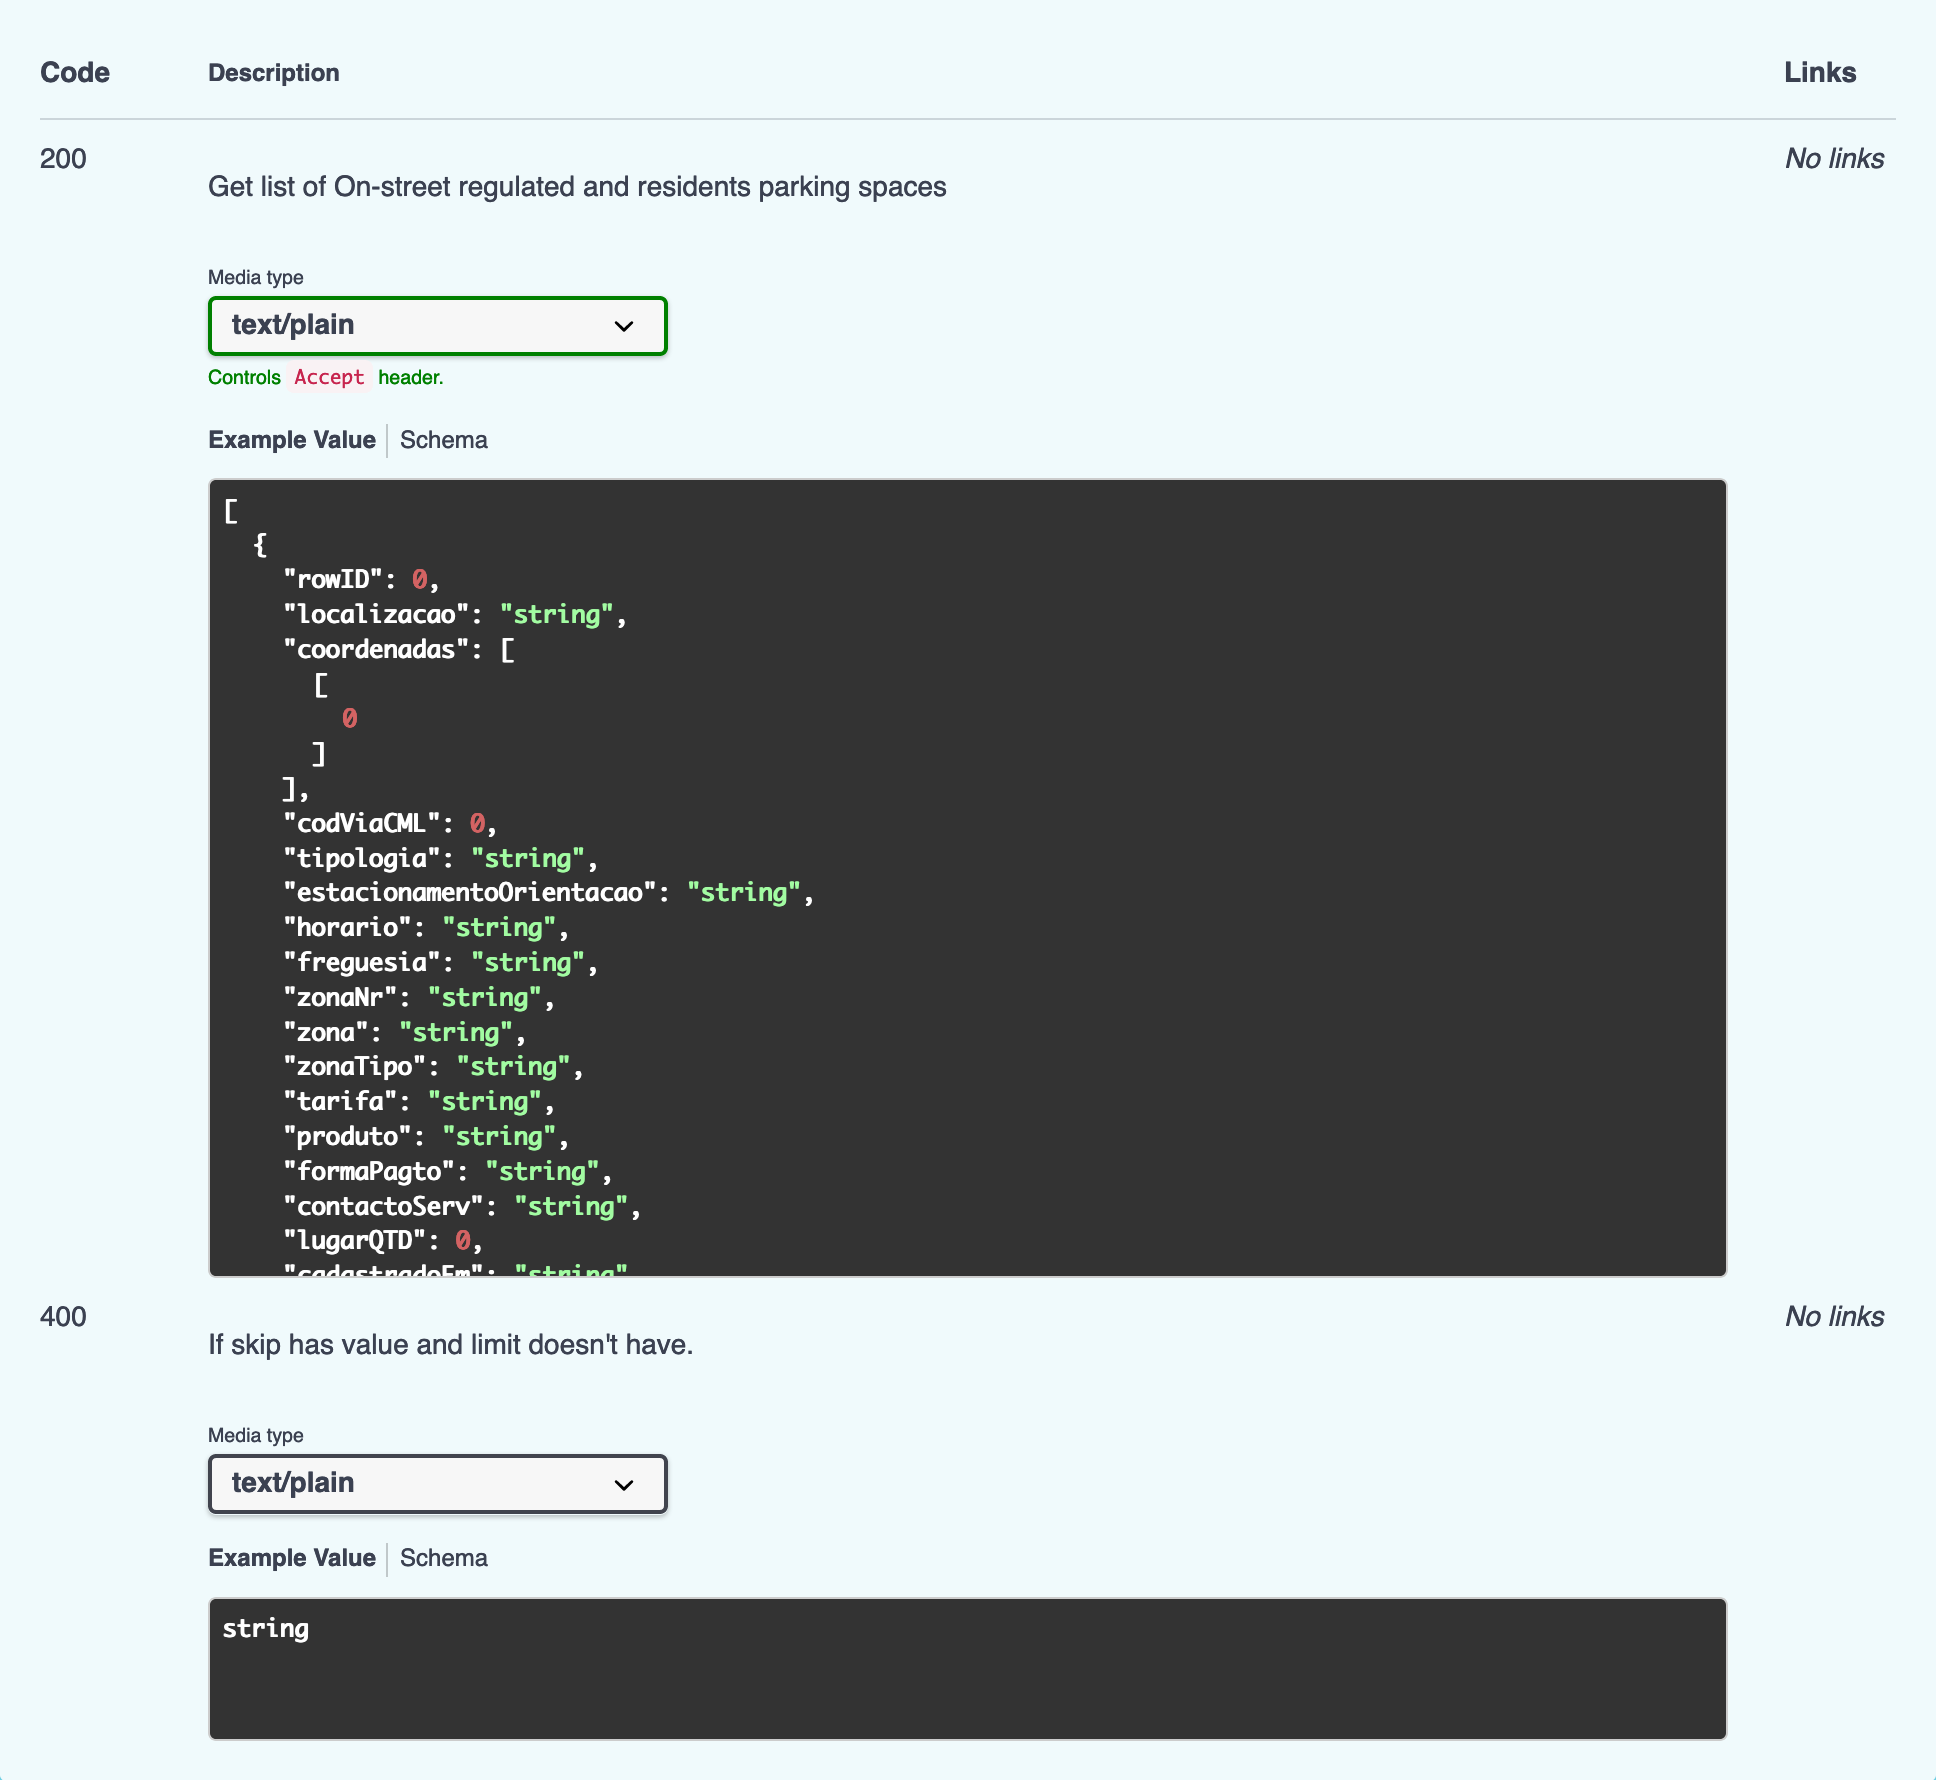Click the 200 response code
The image size is (1936, 1780).
(x=63, y=159)
